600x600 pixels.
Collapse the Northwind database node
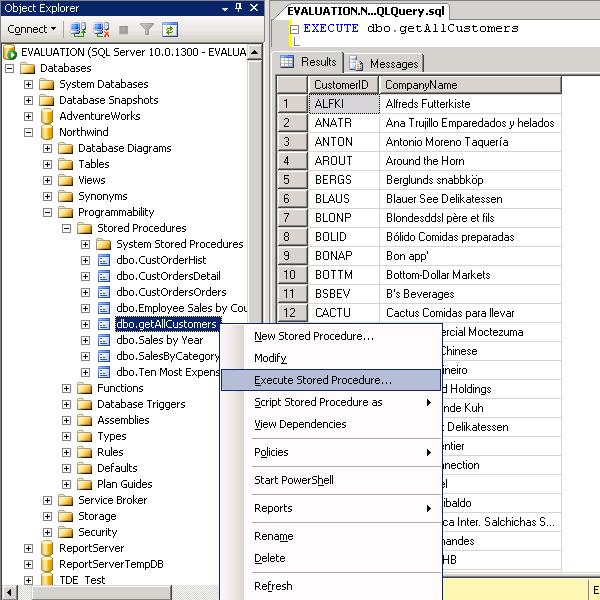pos(28,132)
